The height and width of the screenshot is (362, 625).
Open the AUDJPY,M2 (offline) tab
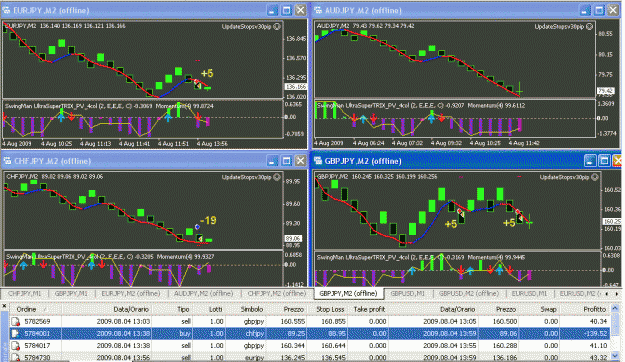pos(203,293)
